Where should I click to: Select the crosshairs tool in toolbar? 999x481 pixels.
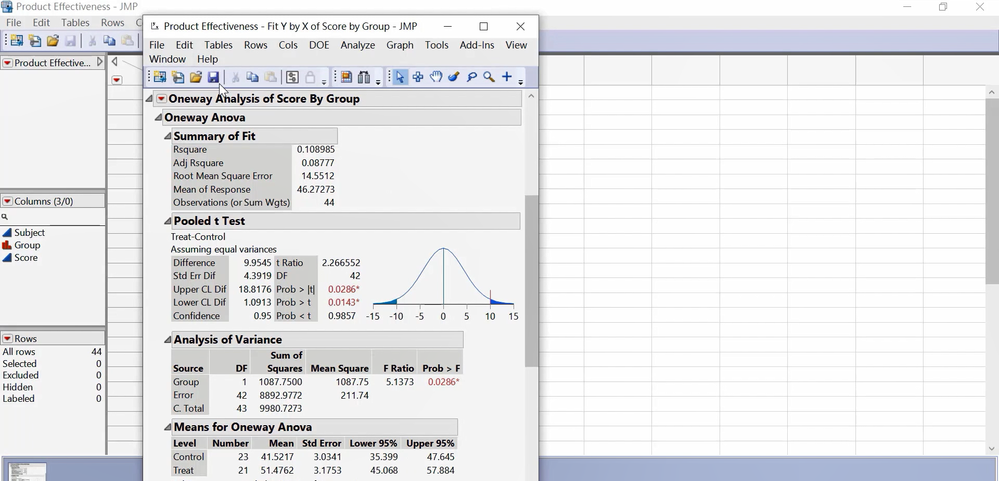pyautogui.click(x=418, y=78)
